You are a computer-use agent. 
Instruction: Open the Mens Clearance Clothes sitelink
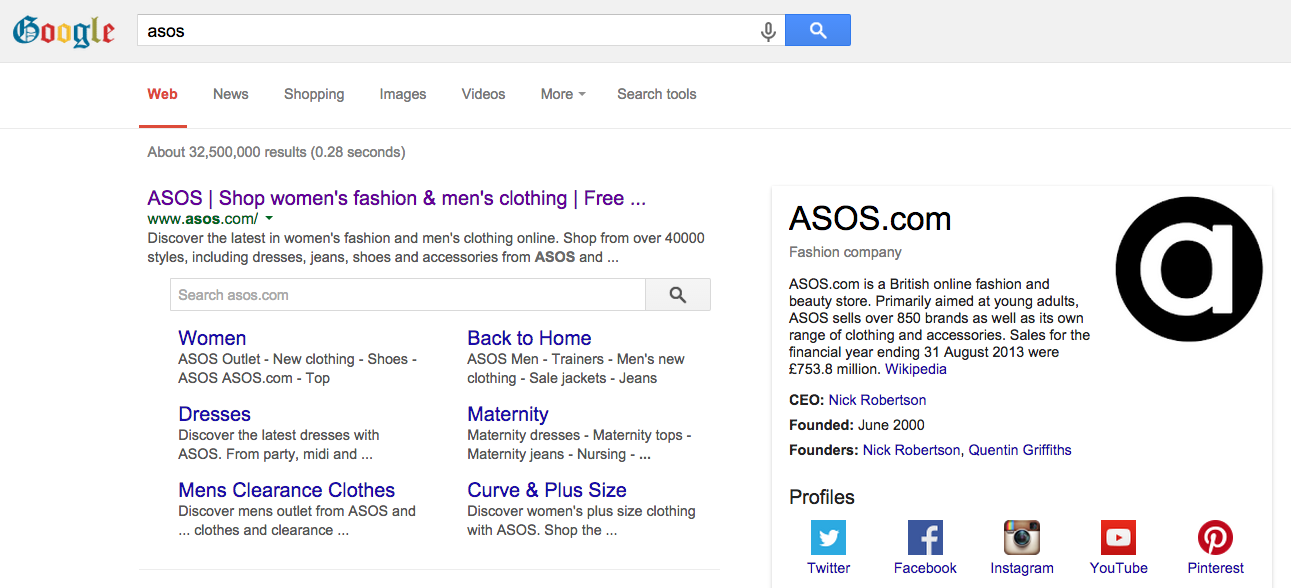pyautogui.click(x=287, y=490)
